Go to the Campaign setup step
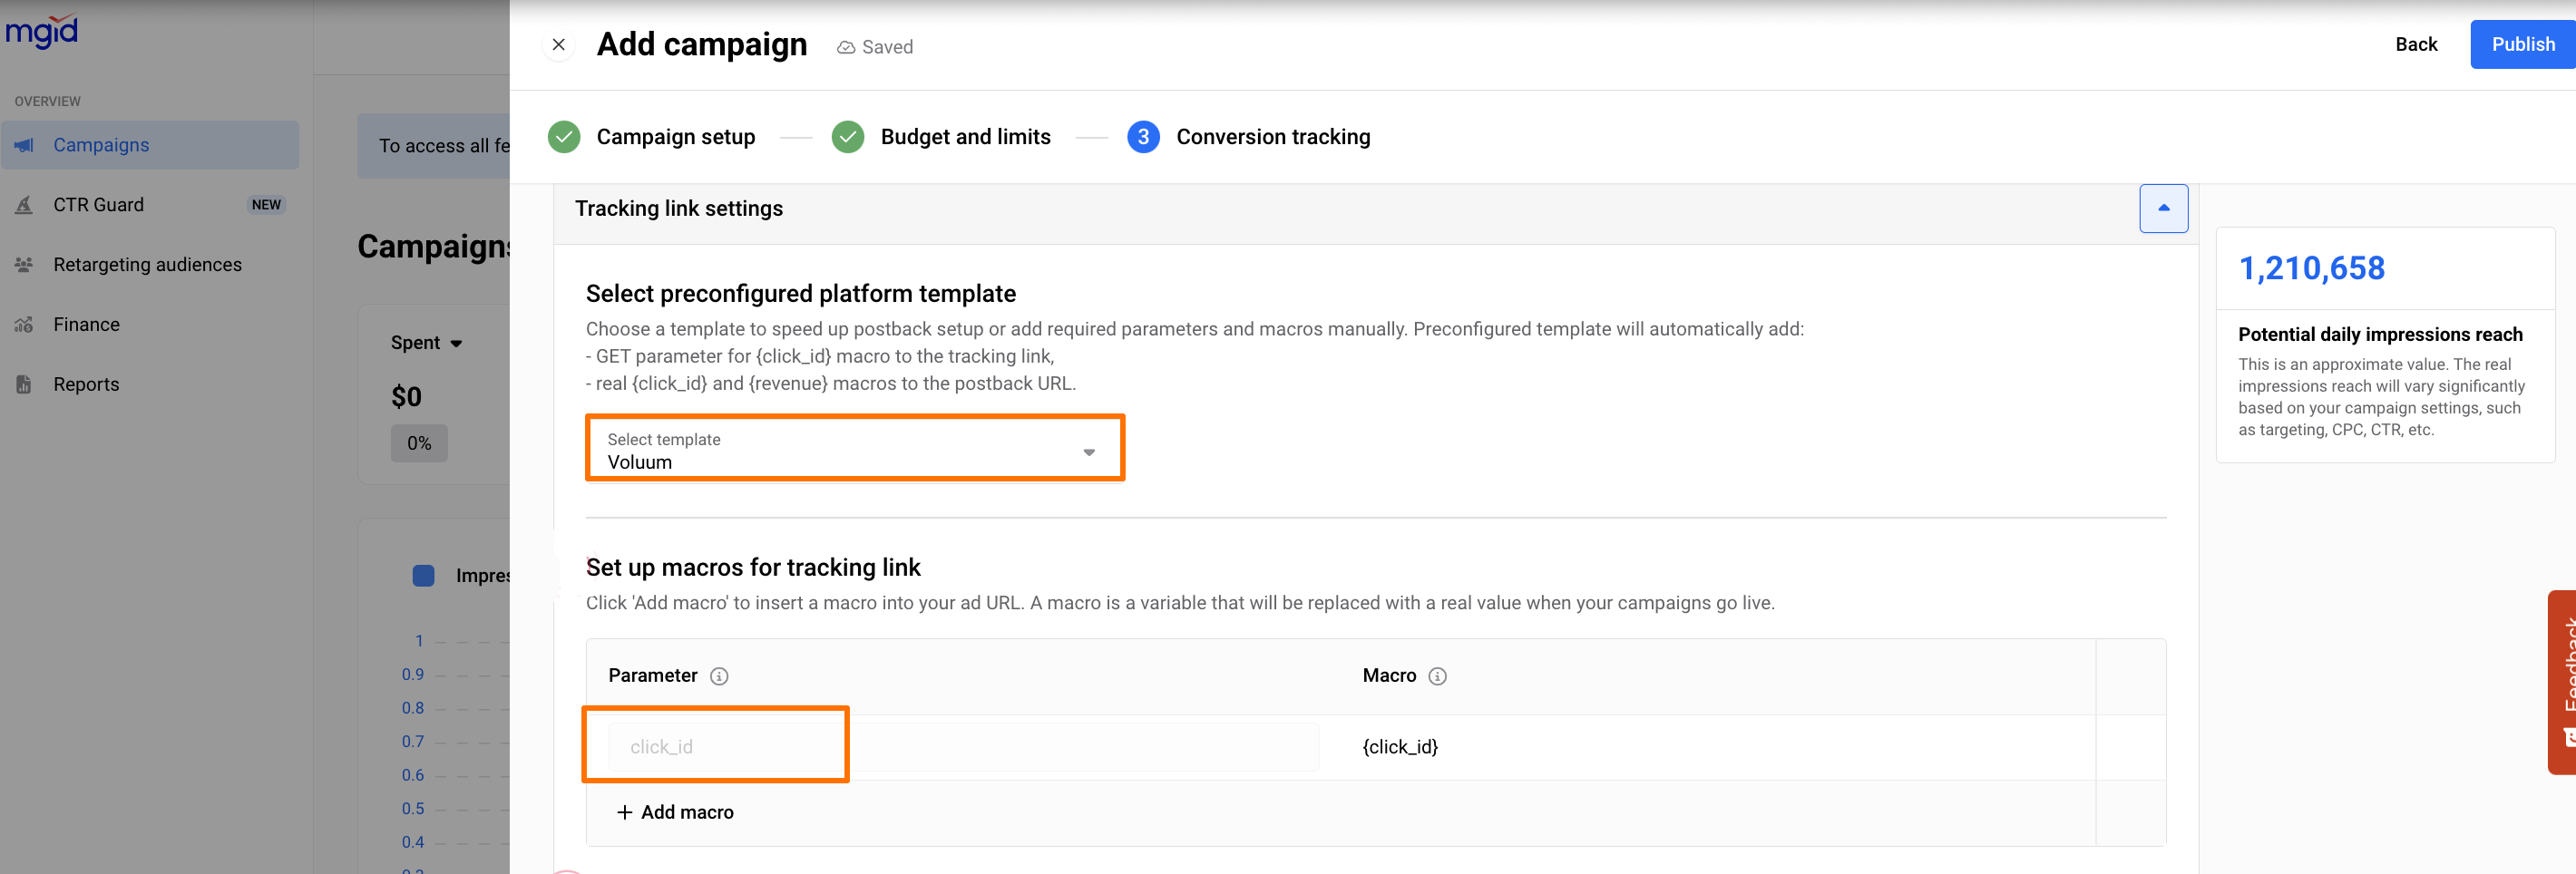Screen dimensions: 2576x874 tap(675, 137)
